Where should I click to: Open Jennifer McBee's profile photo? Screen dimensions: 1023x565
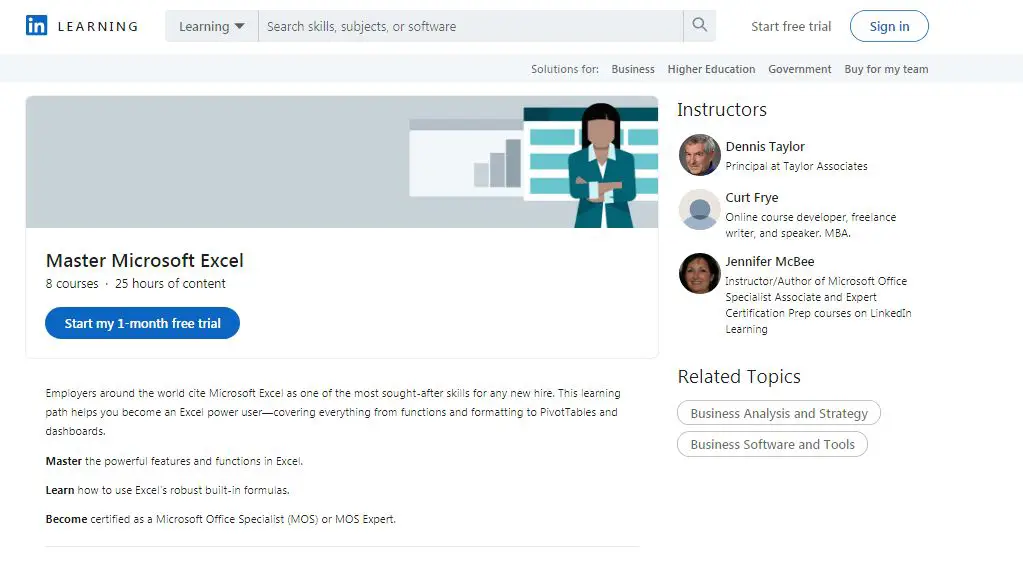699,273
